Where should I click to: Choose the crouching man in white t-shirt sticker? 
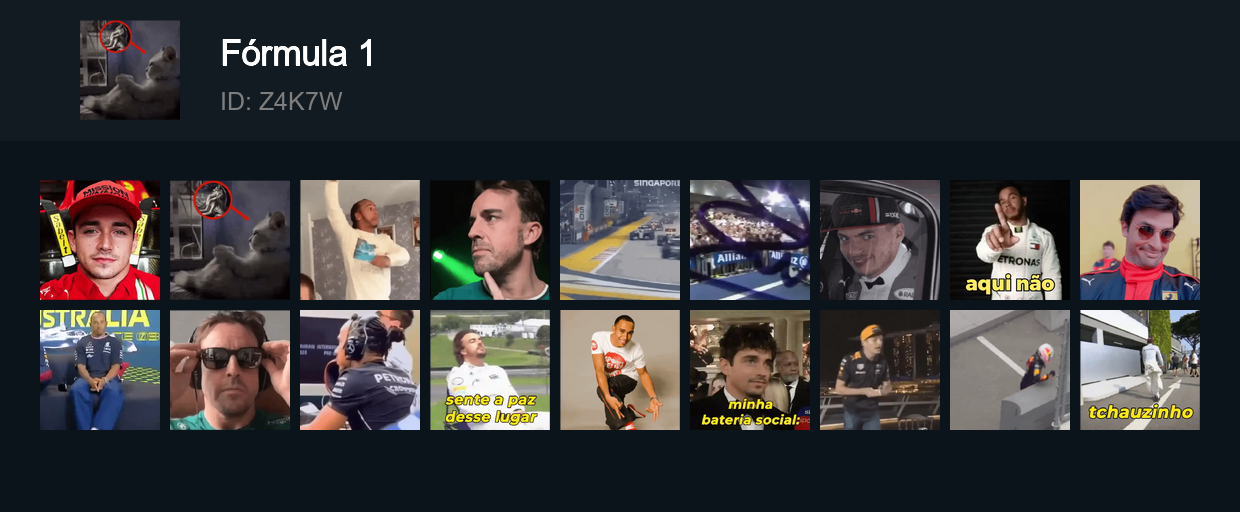click(x=620, y=370)
